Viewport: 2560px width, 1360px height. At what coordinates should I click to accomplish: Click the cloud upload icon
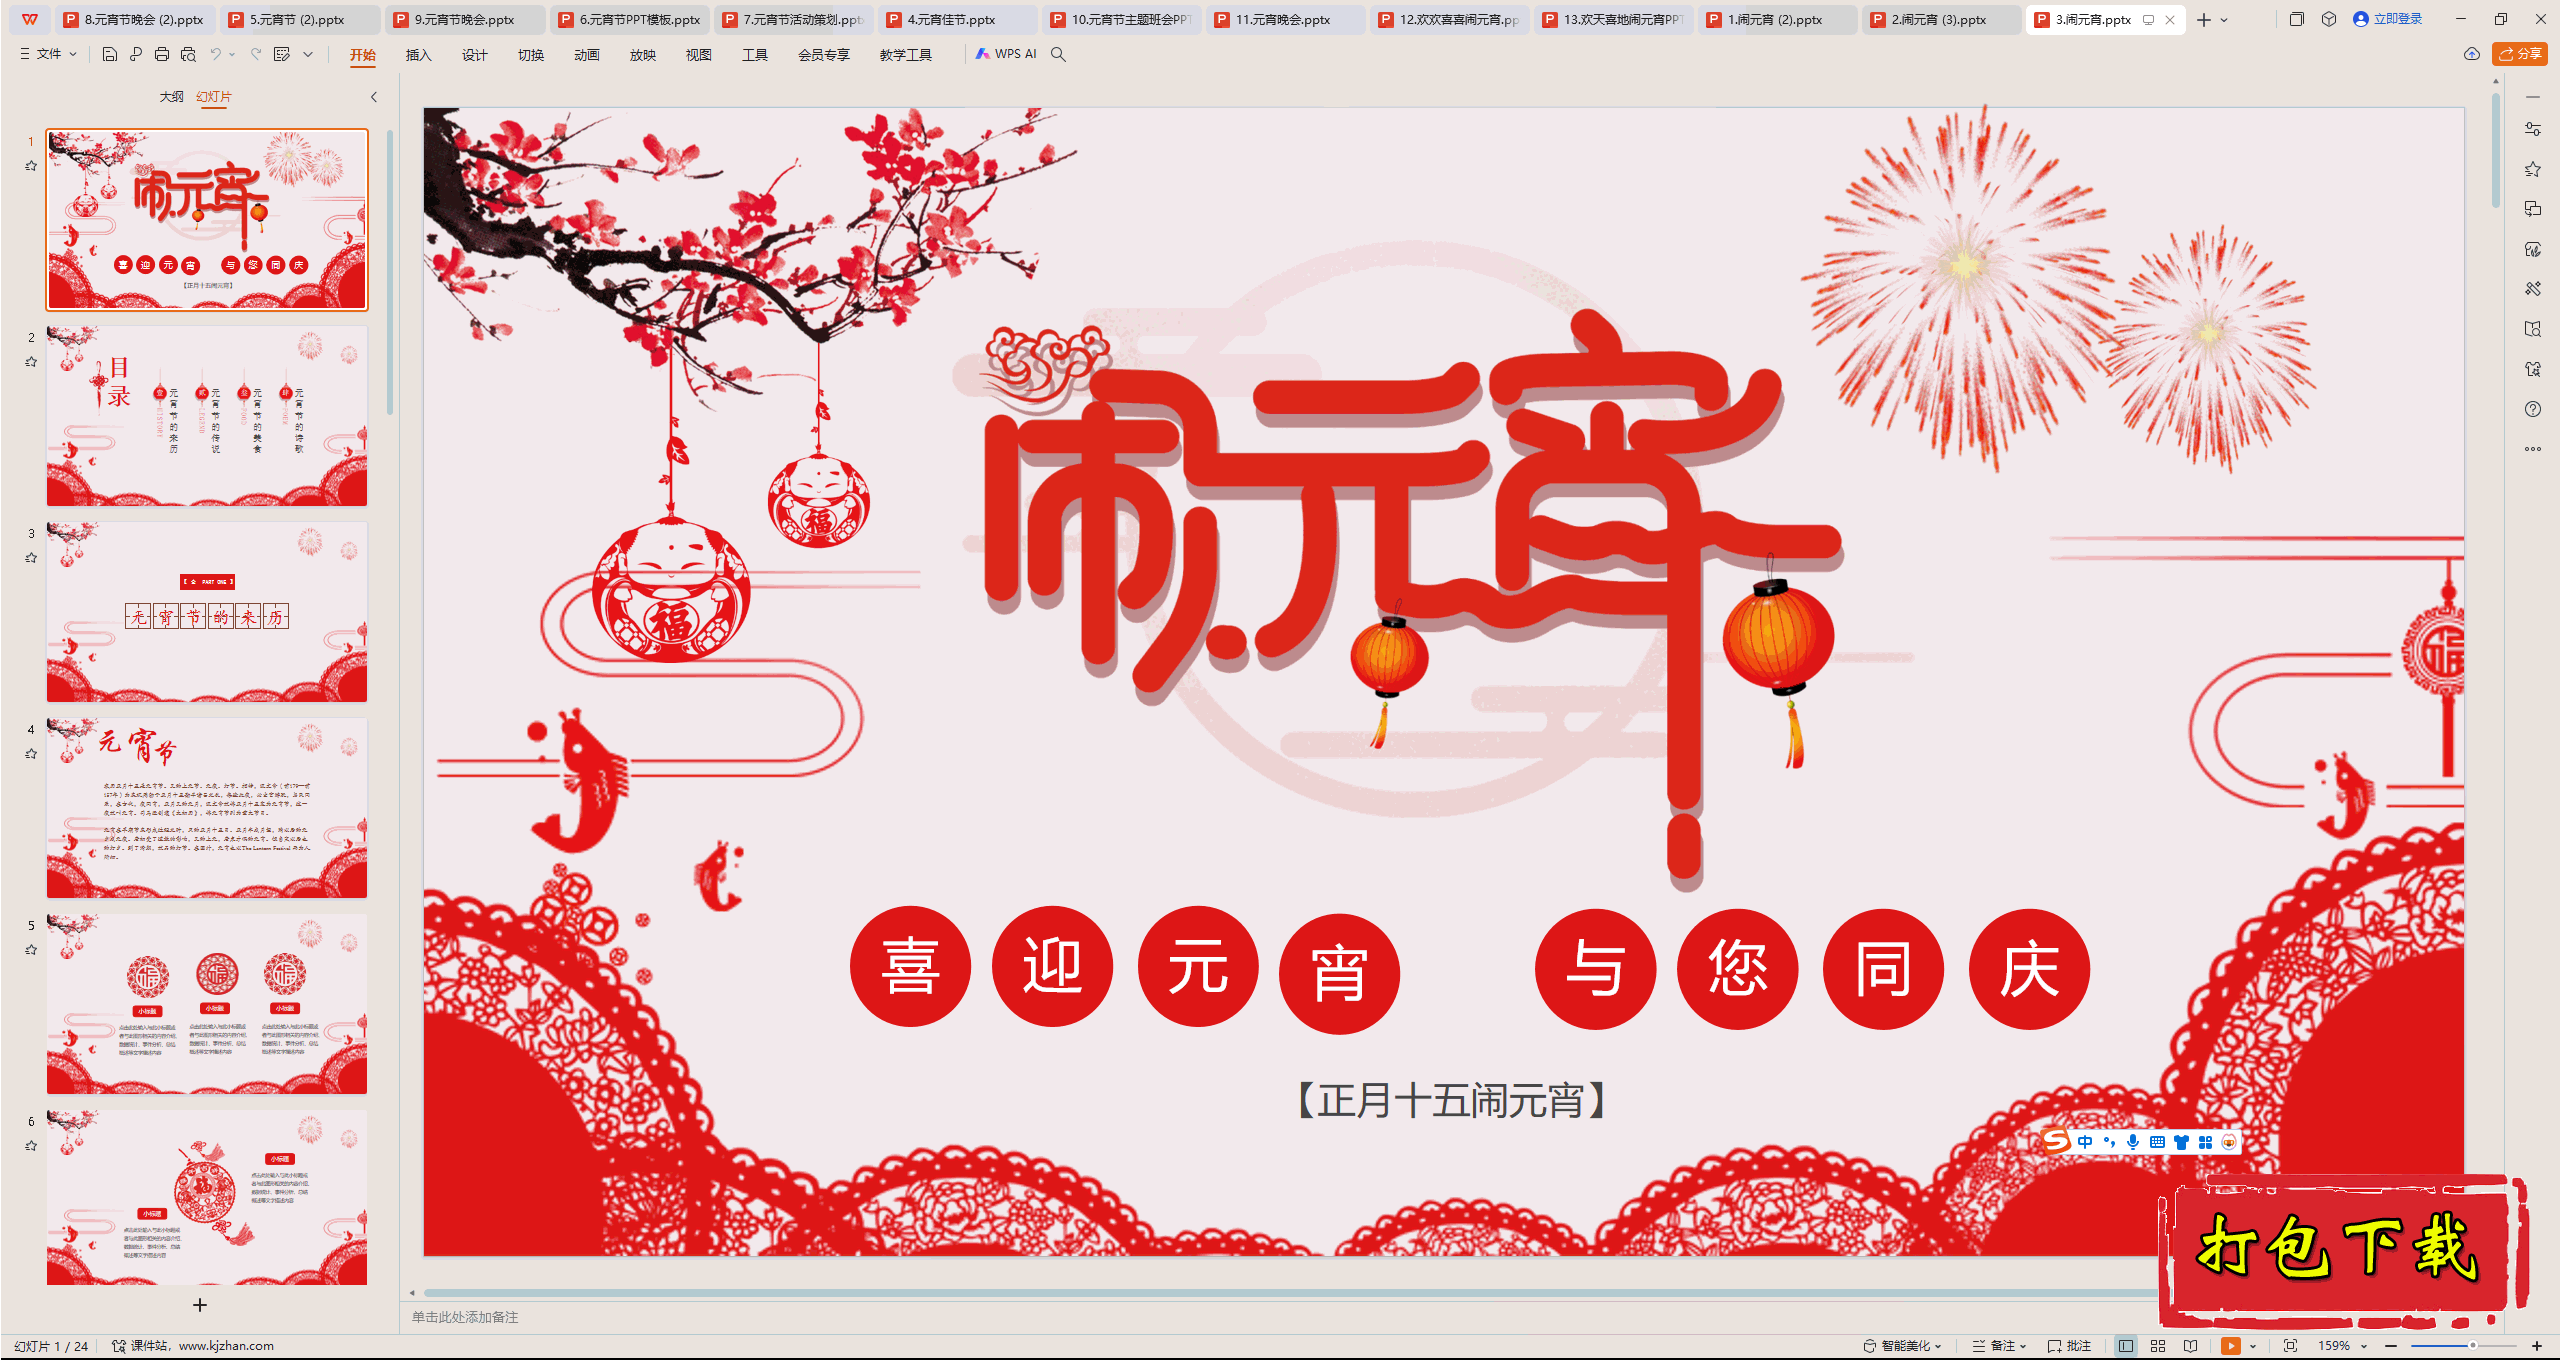coord(2472,54)
